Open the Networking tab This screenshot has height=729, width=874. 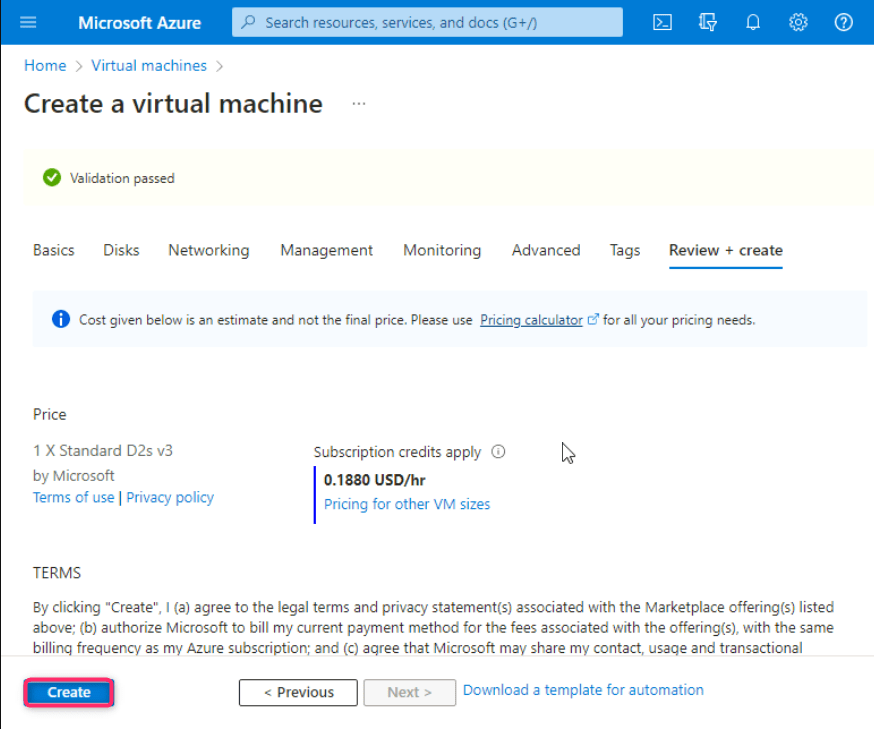coord(208,250)
